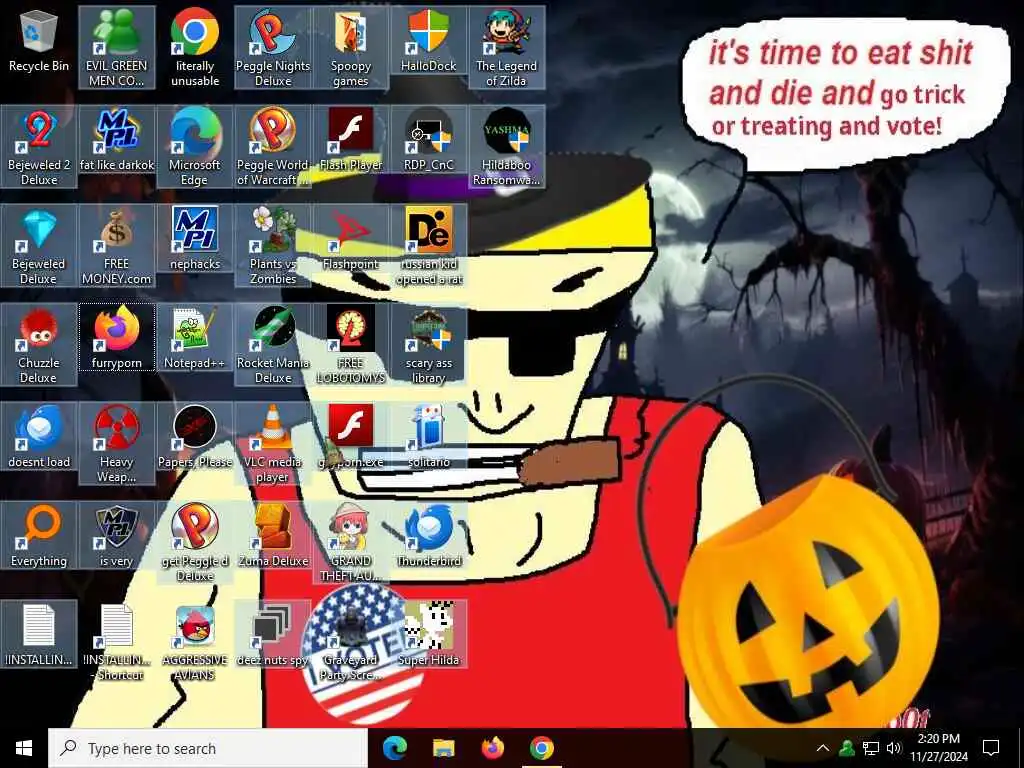Screen dimensions: 1024x768
Task: Select the AGGRESSIVE AVIANS shortcut
Action: (195, 642)
